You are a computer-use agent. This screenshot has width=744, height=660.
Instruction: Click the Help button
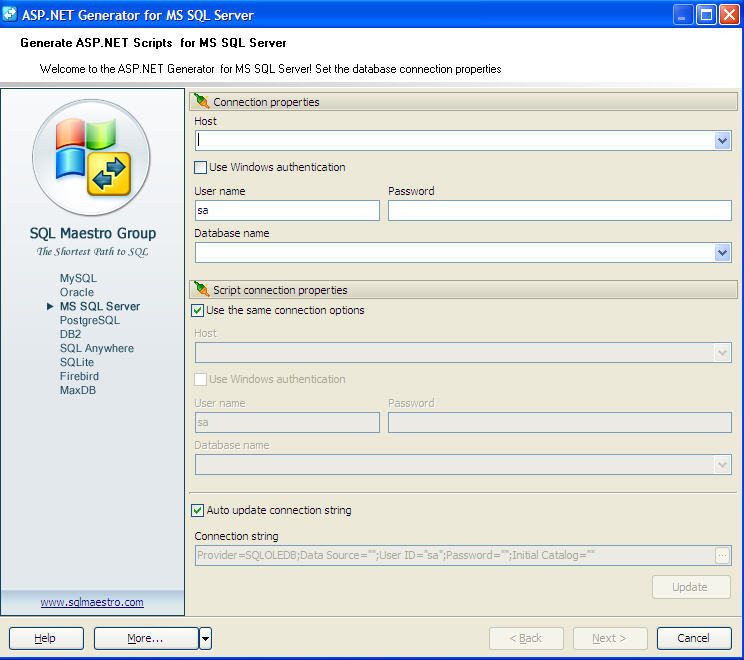point(46,639)
